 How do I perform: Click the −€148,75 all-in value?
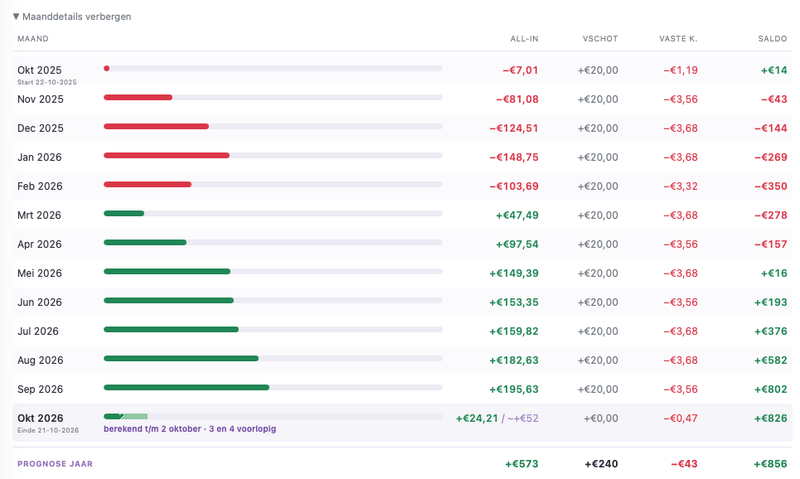coord(514,158)
